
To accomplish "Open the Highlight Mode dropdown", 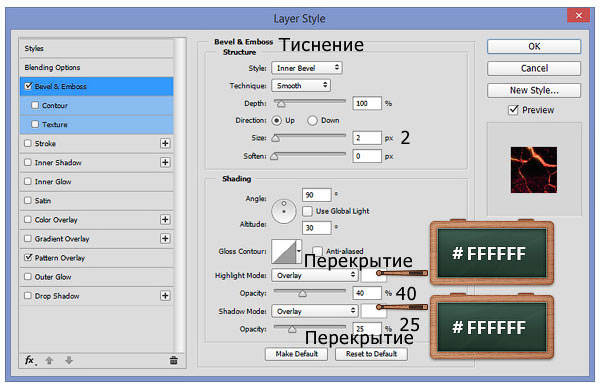I will point(315,275).
